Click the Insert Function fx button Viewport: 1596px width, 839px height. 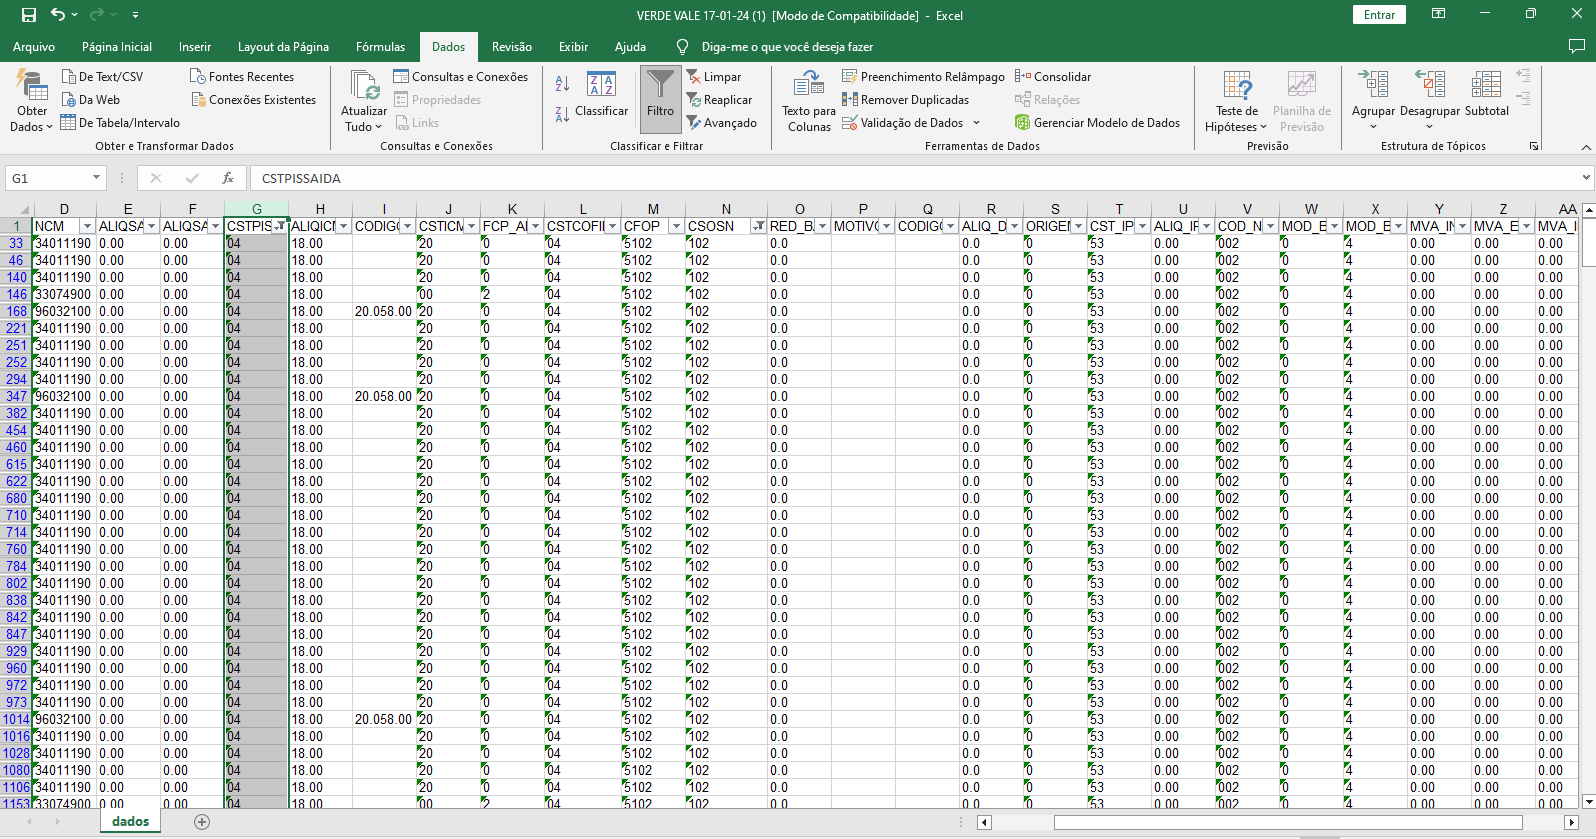[x=228, y=178]
